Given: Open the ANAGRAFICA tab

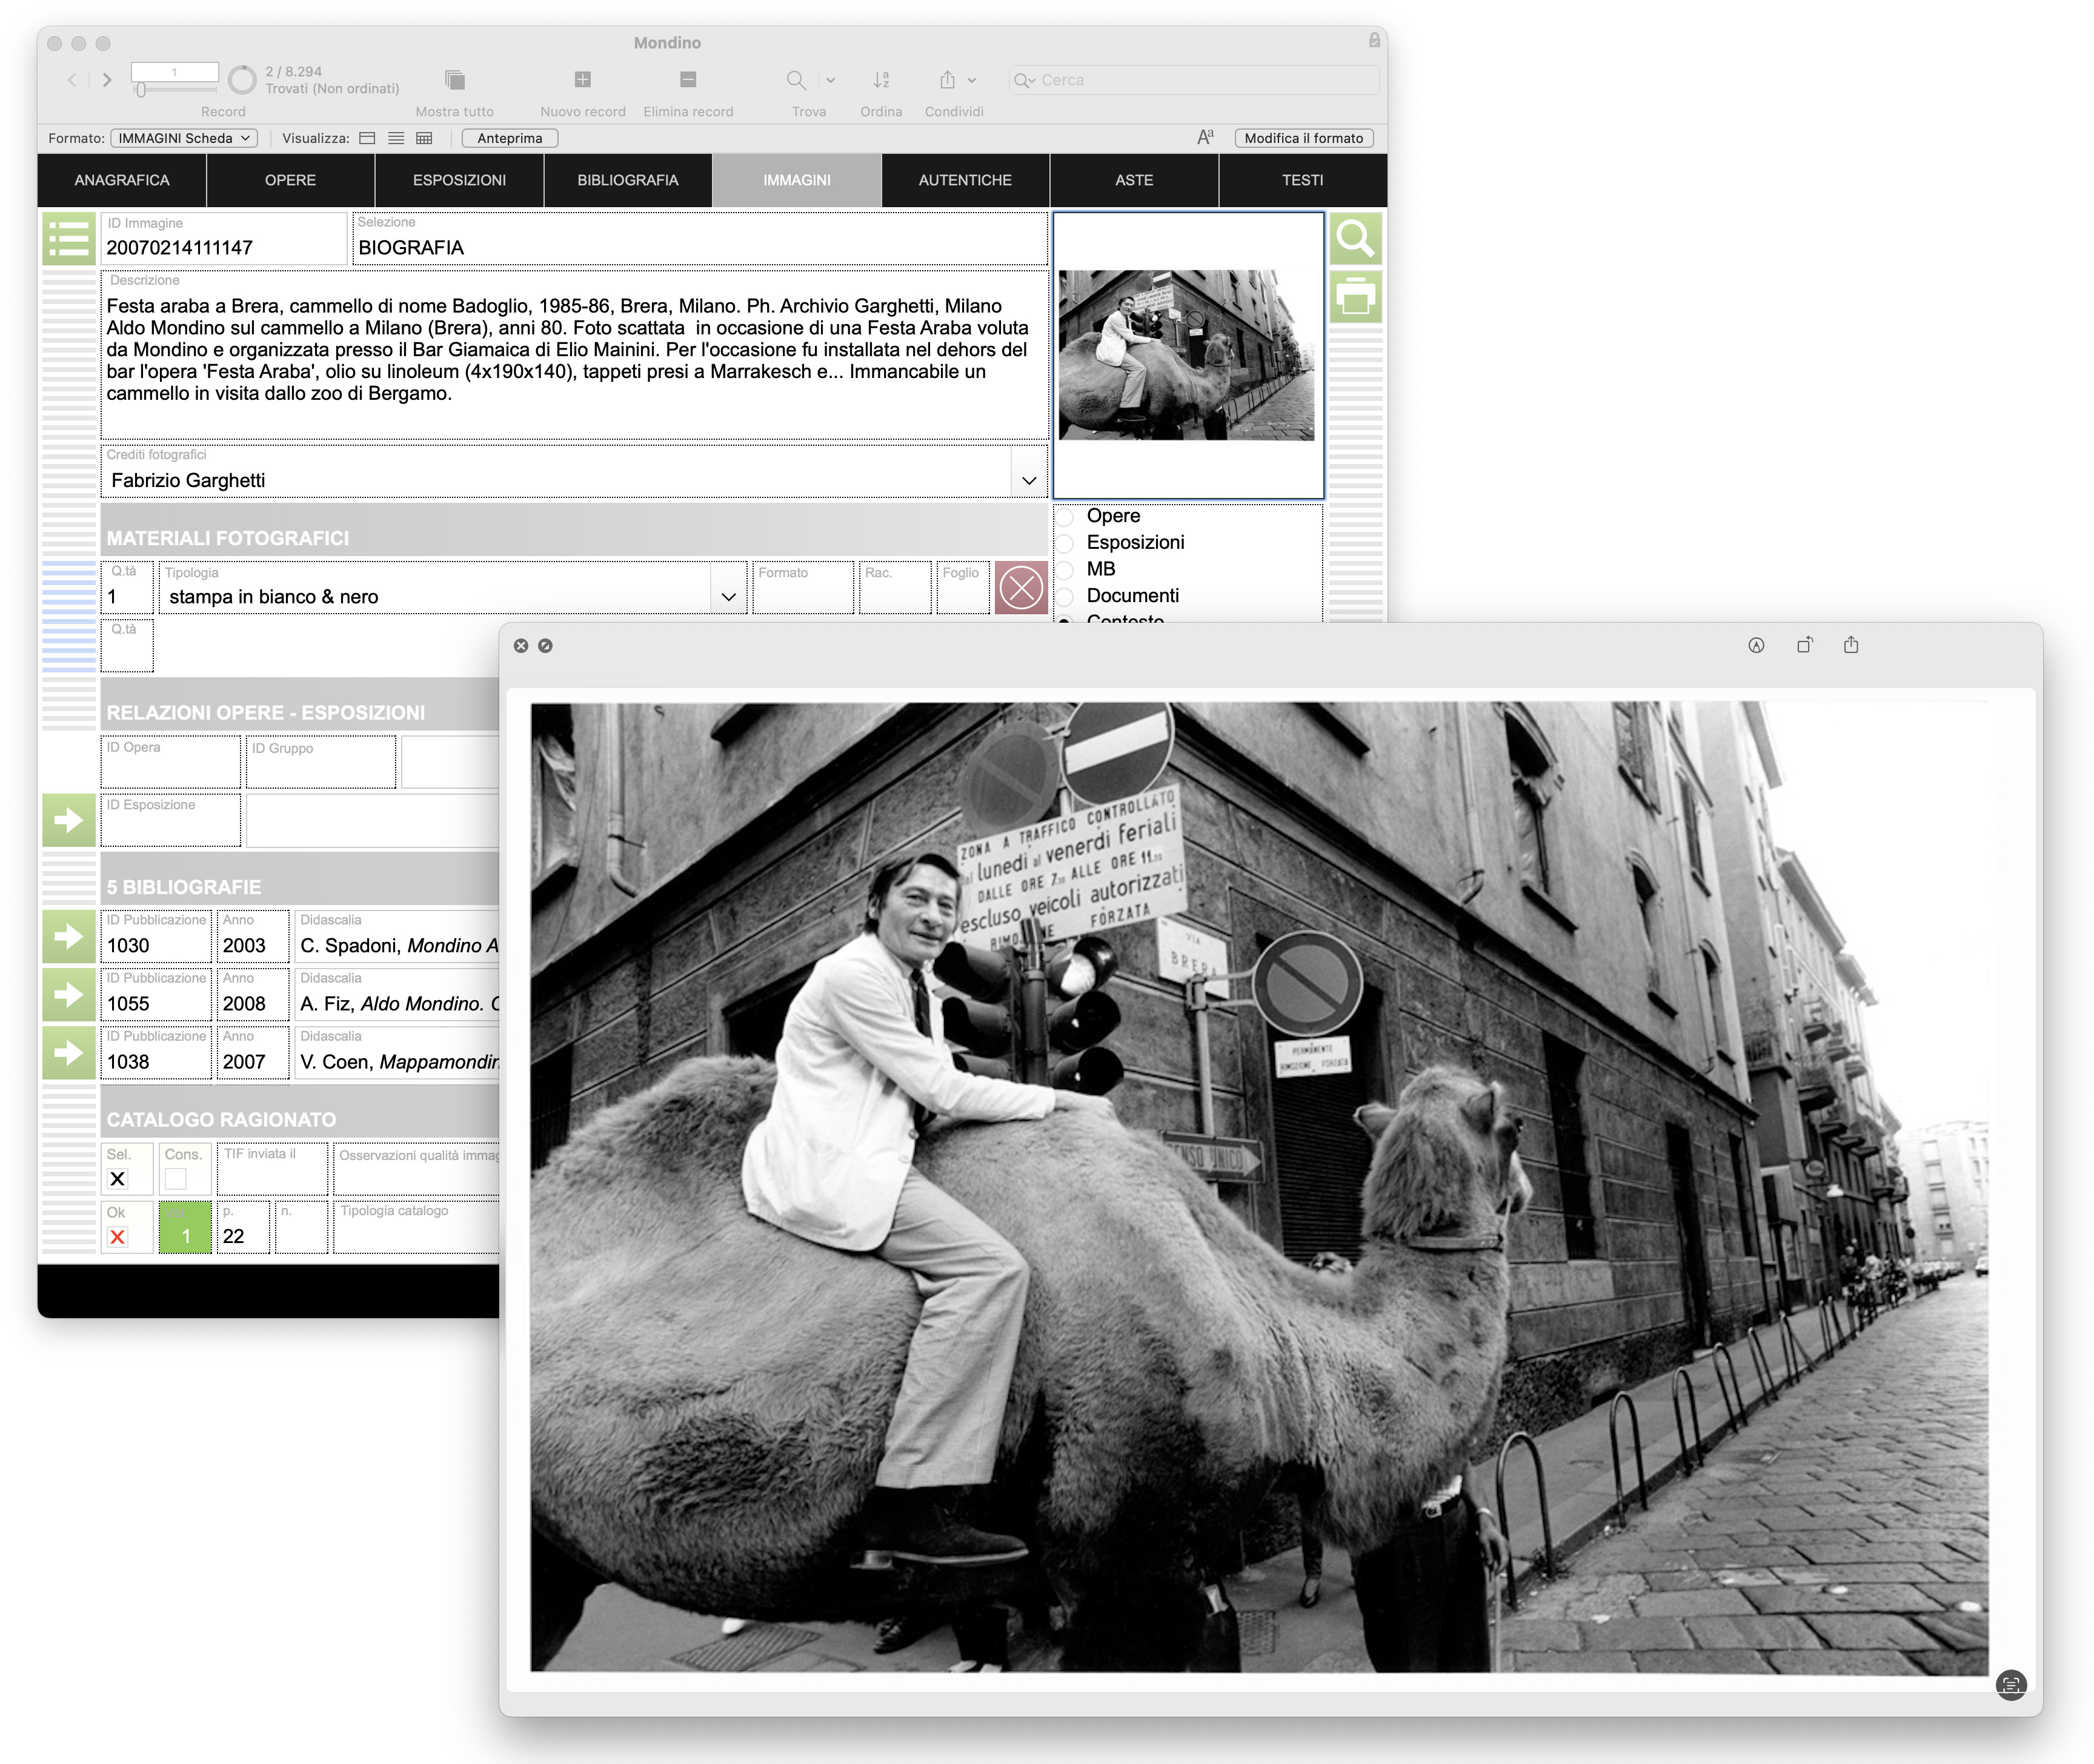Looking at the screenshot, I should (x=122, y=180).
